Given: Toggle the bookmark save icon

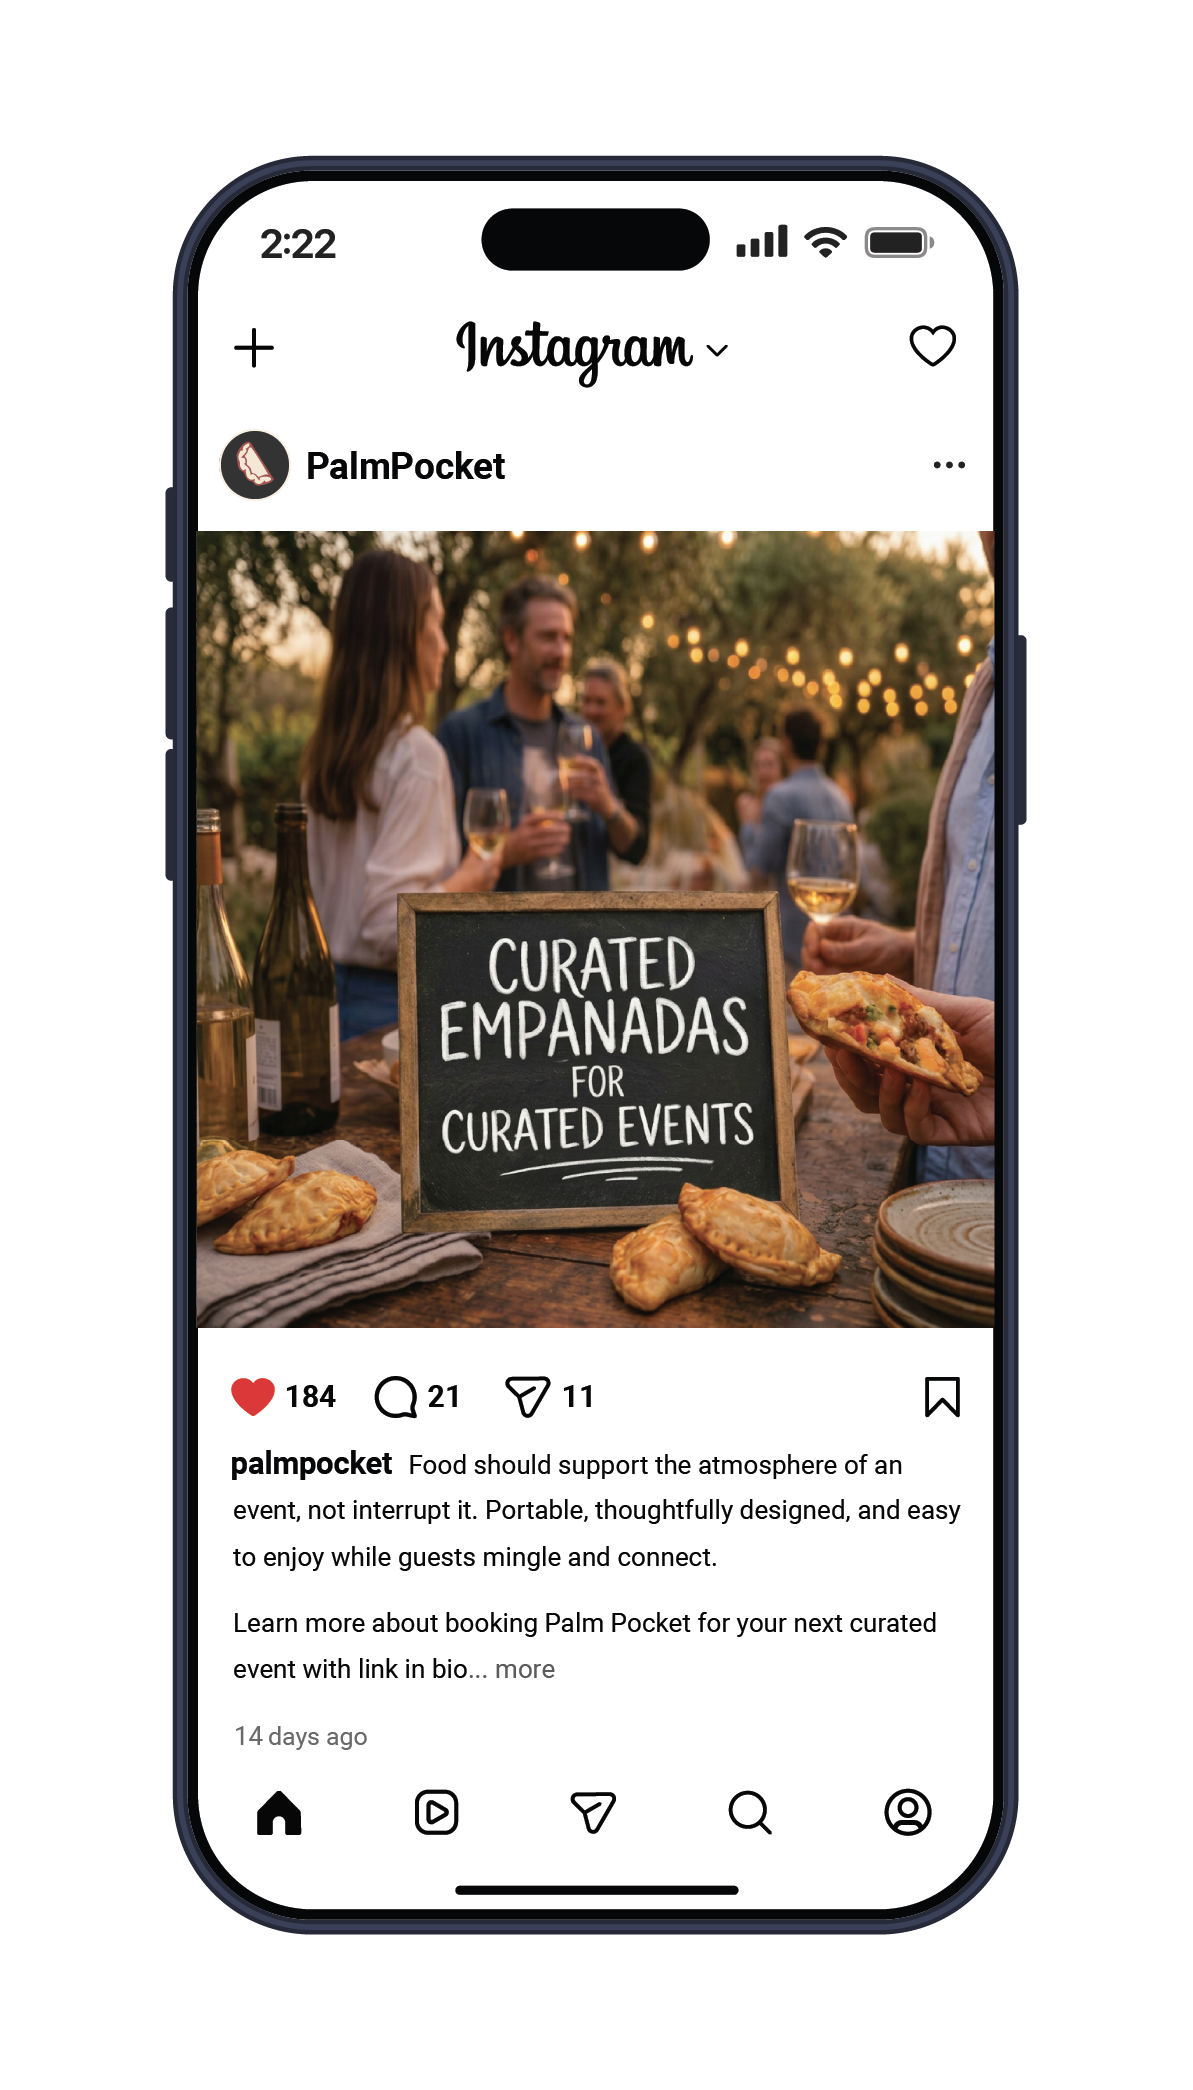Looking at the screenshot, I should 942,1397.
